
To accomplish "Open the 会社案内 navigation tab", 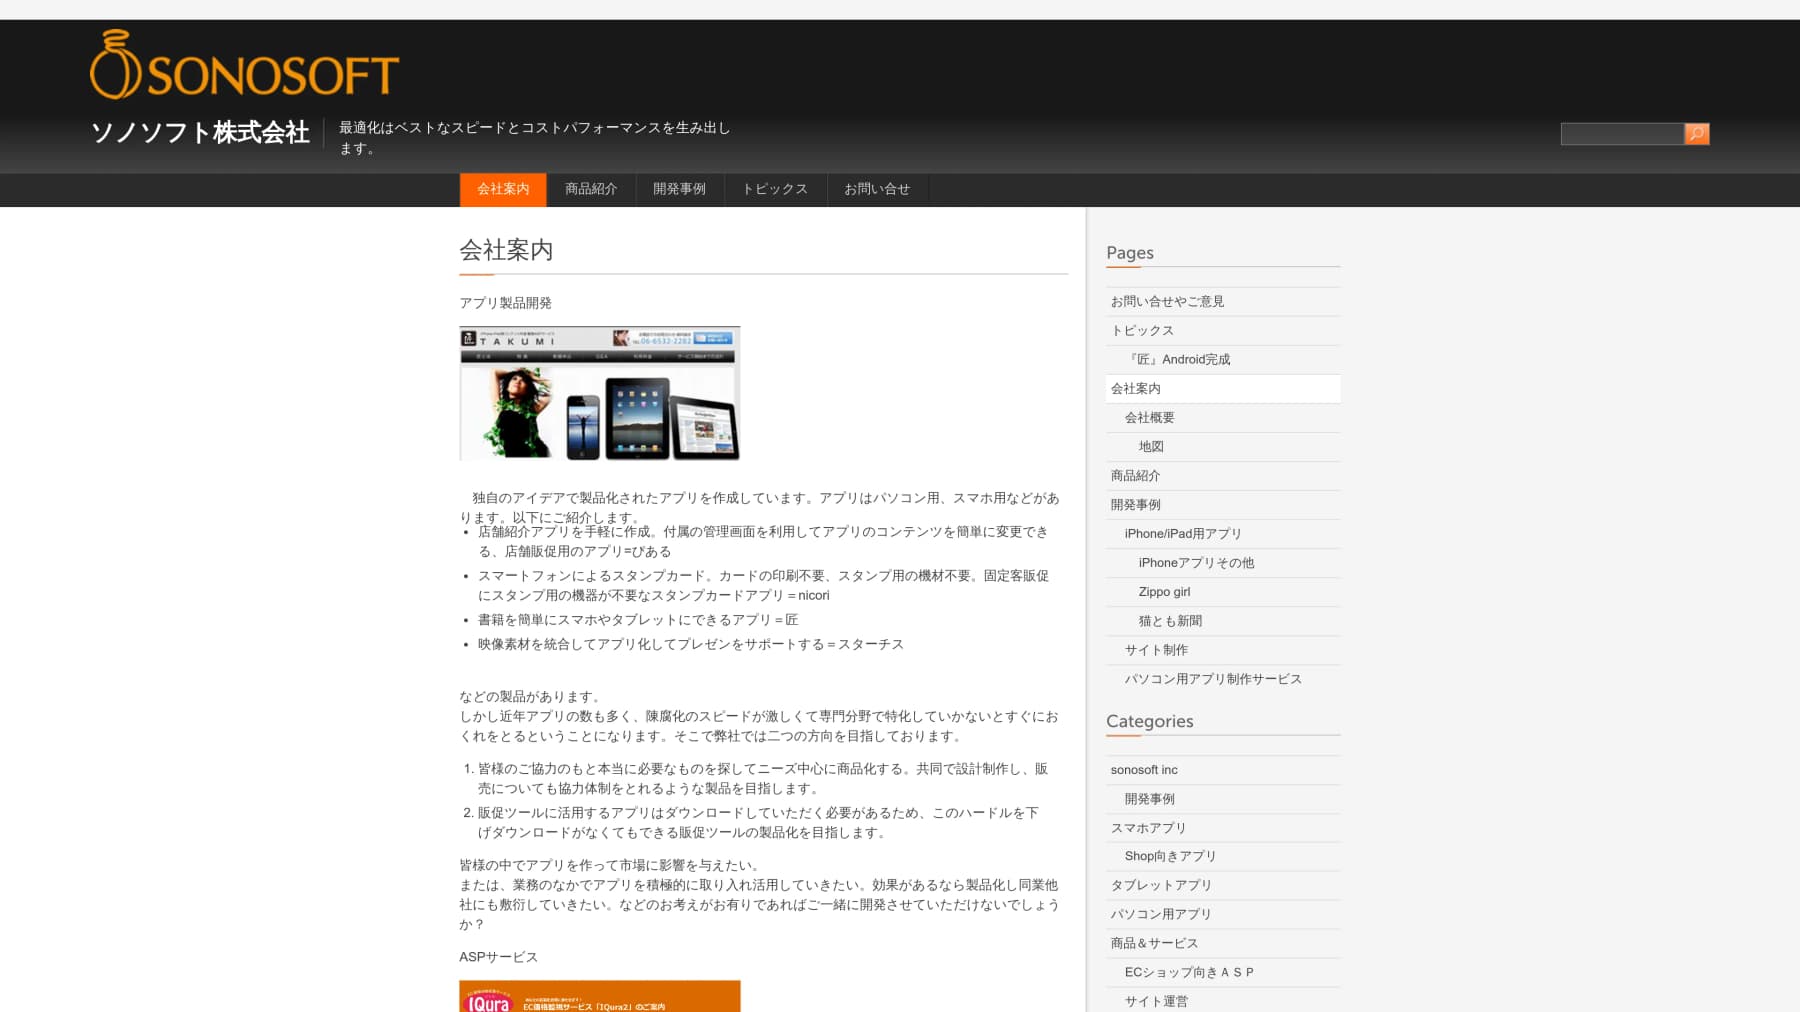I will 503,189.
